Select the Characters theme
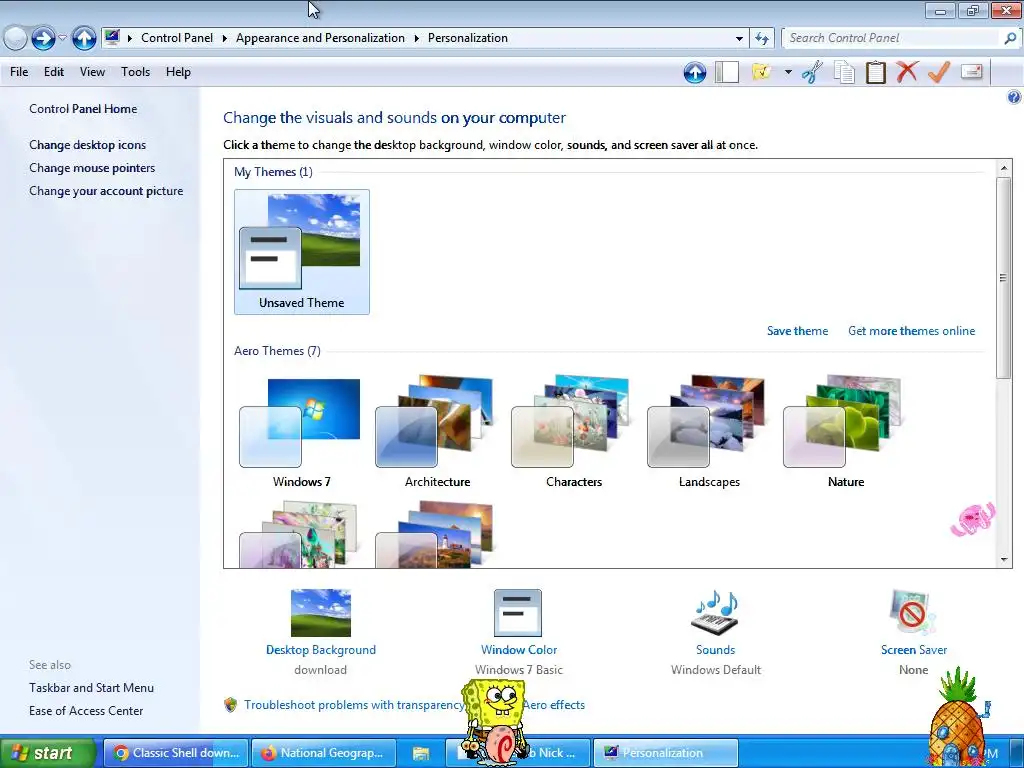This screenshot has width=1024, height=768. pyautogui.click(x=574, y=433)
